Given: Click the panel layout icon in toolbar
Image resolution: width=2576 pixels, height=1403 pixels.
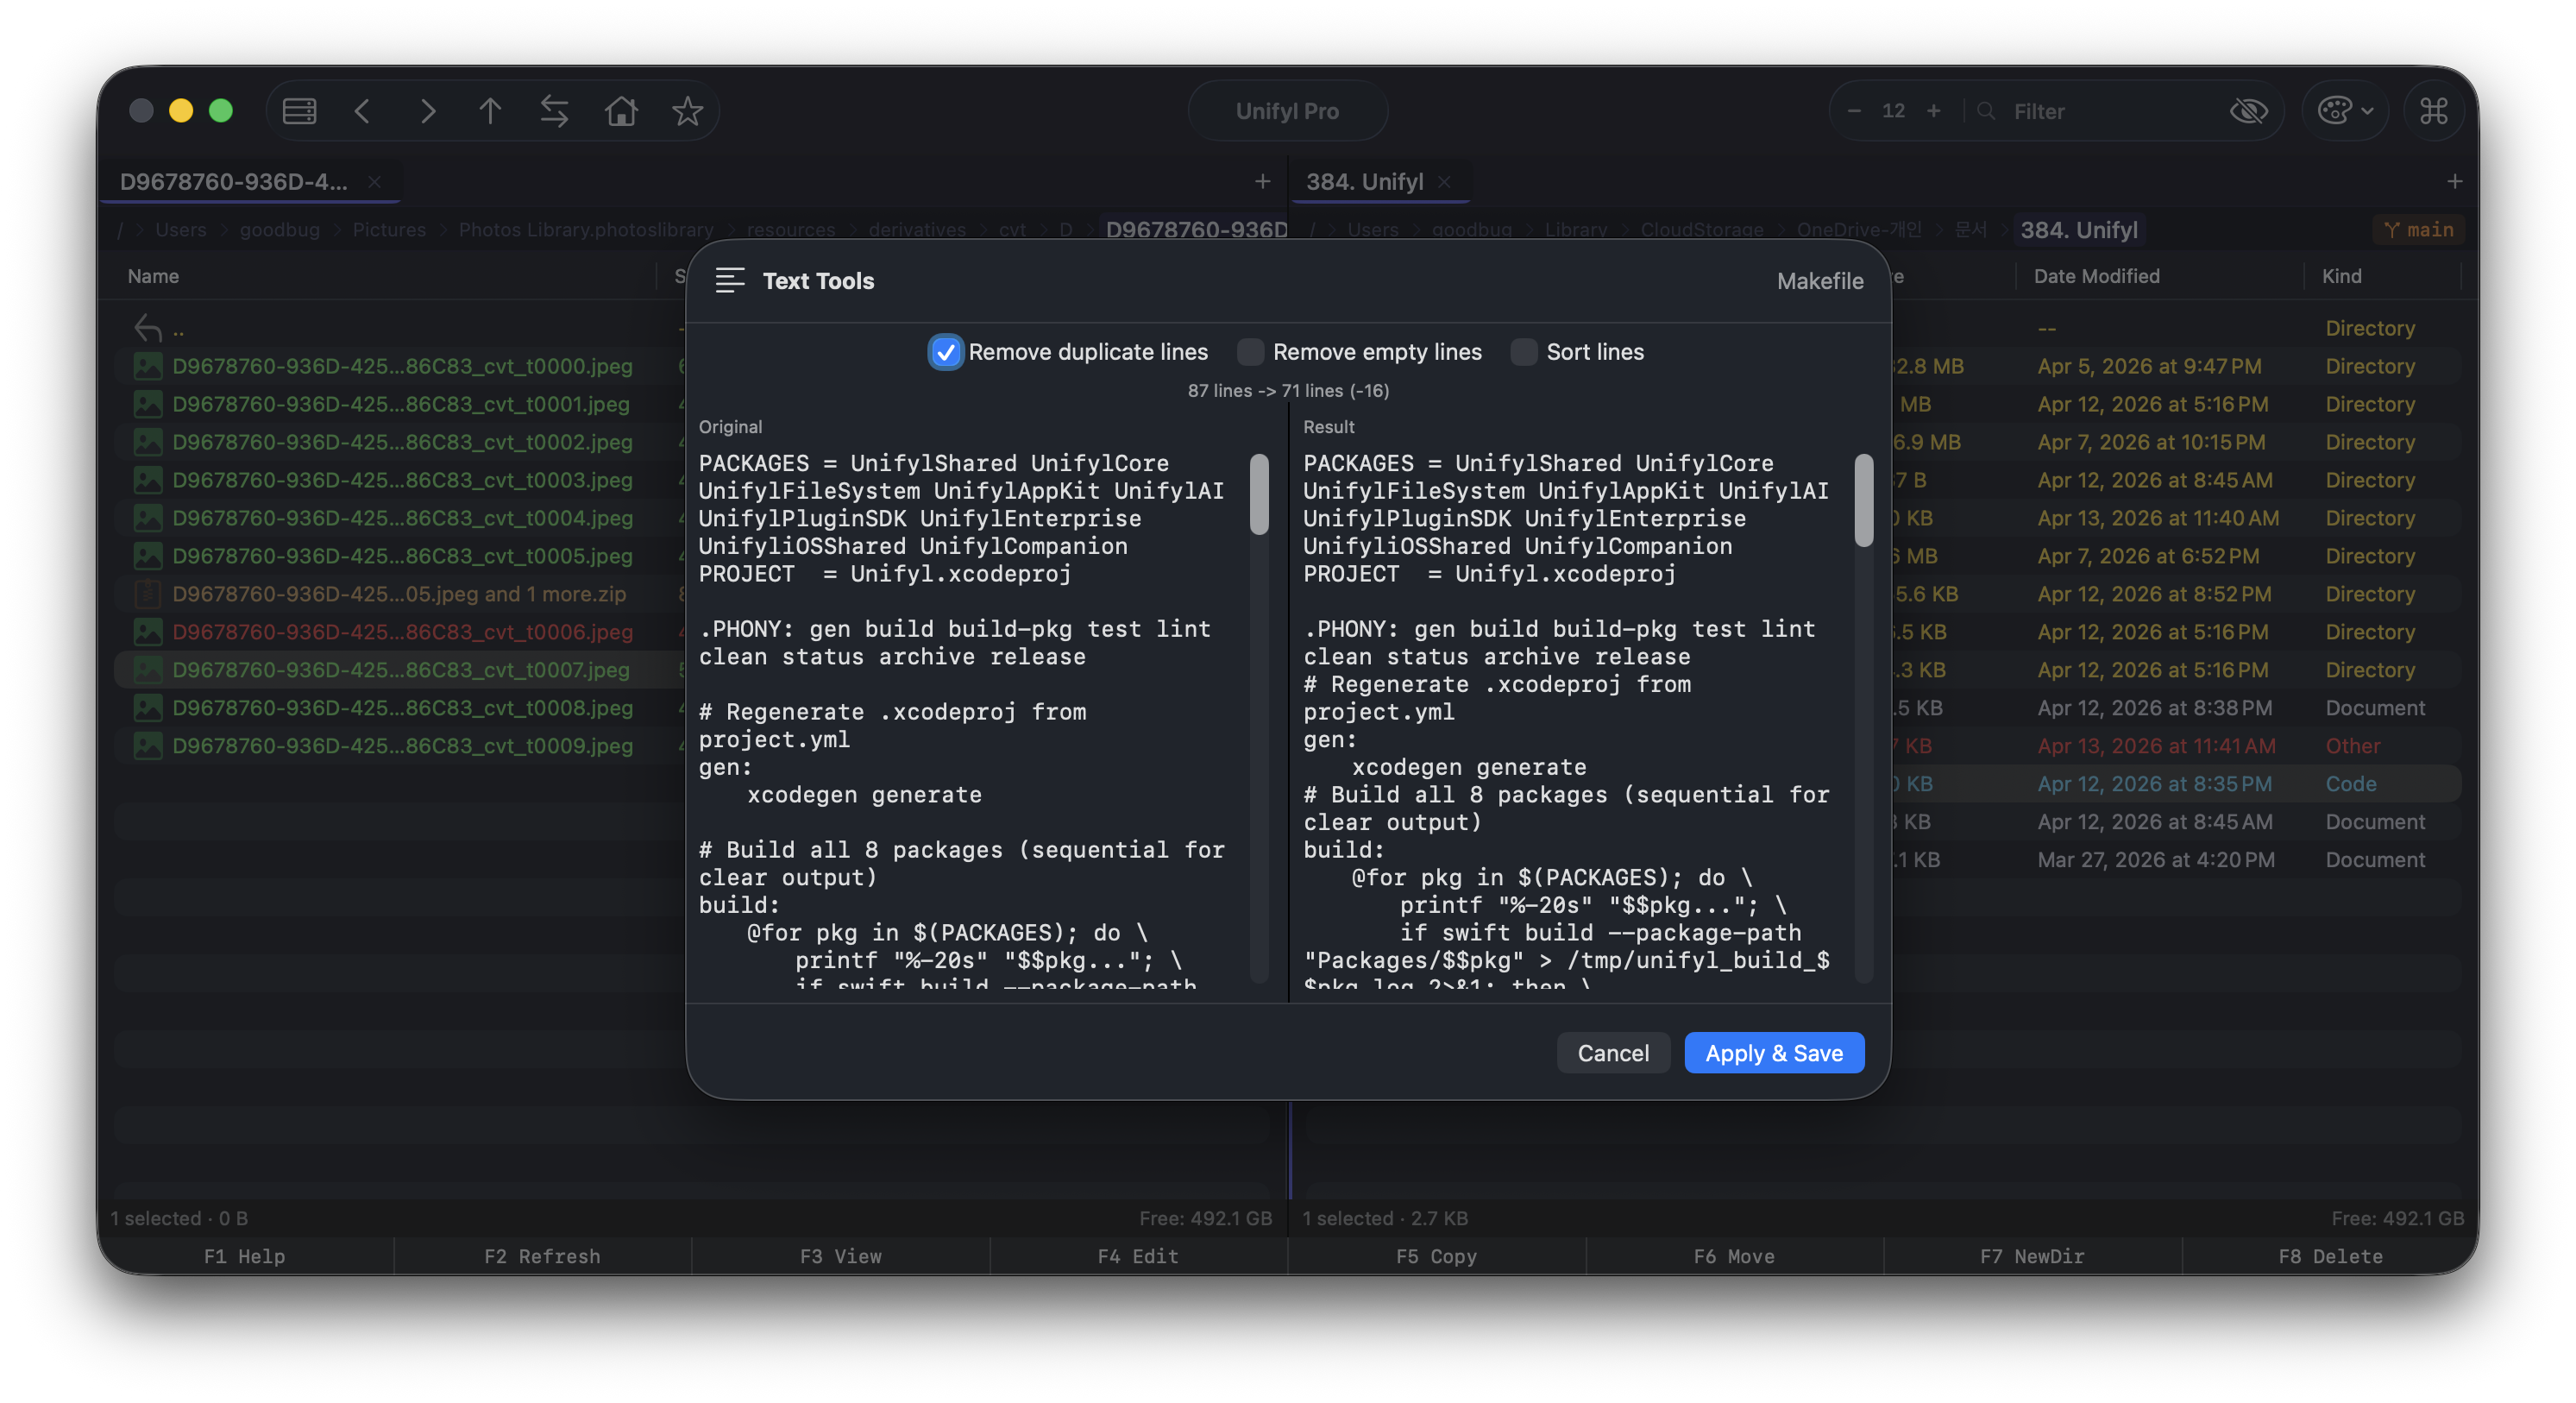Looking at the screenshot, I should pyautogui.click(x=299, y=111).
